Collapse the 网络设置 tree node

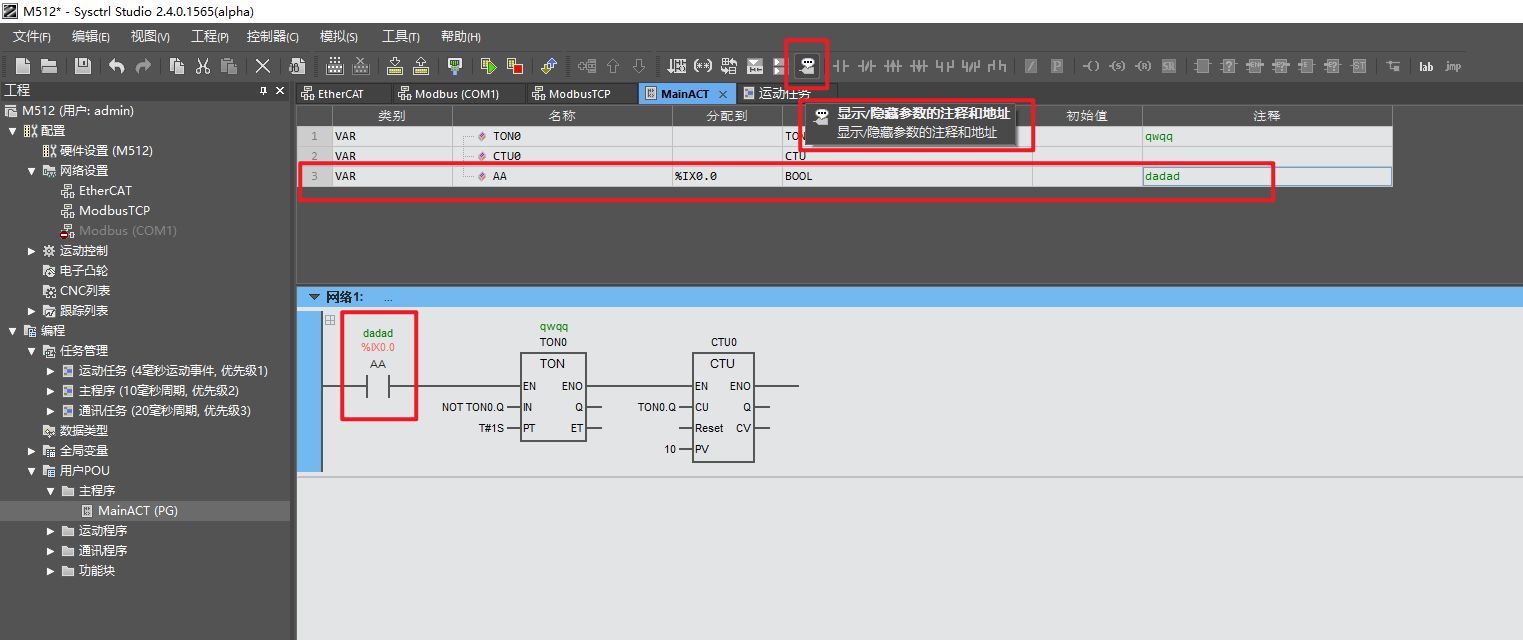[x=32, y=171]
